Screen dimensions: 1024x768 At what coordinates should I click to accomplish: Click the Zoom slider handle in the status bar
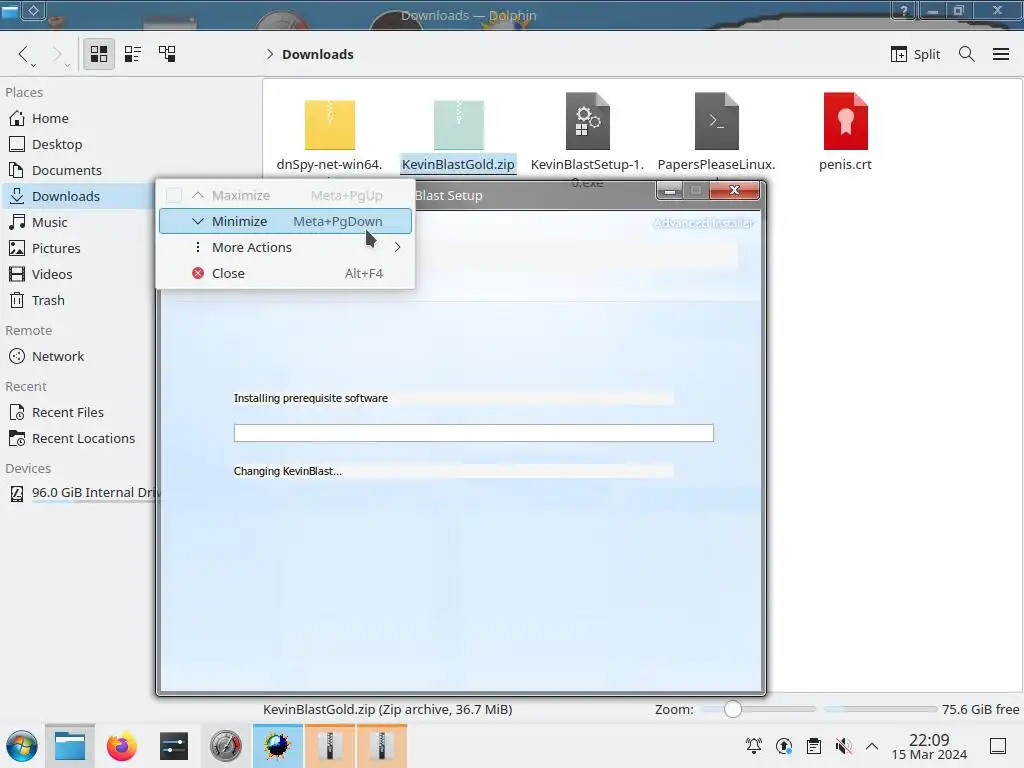pyautogui.click(x=733, y=709)
